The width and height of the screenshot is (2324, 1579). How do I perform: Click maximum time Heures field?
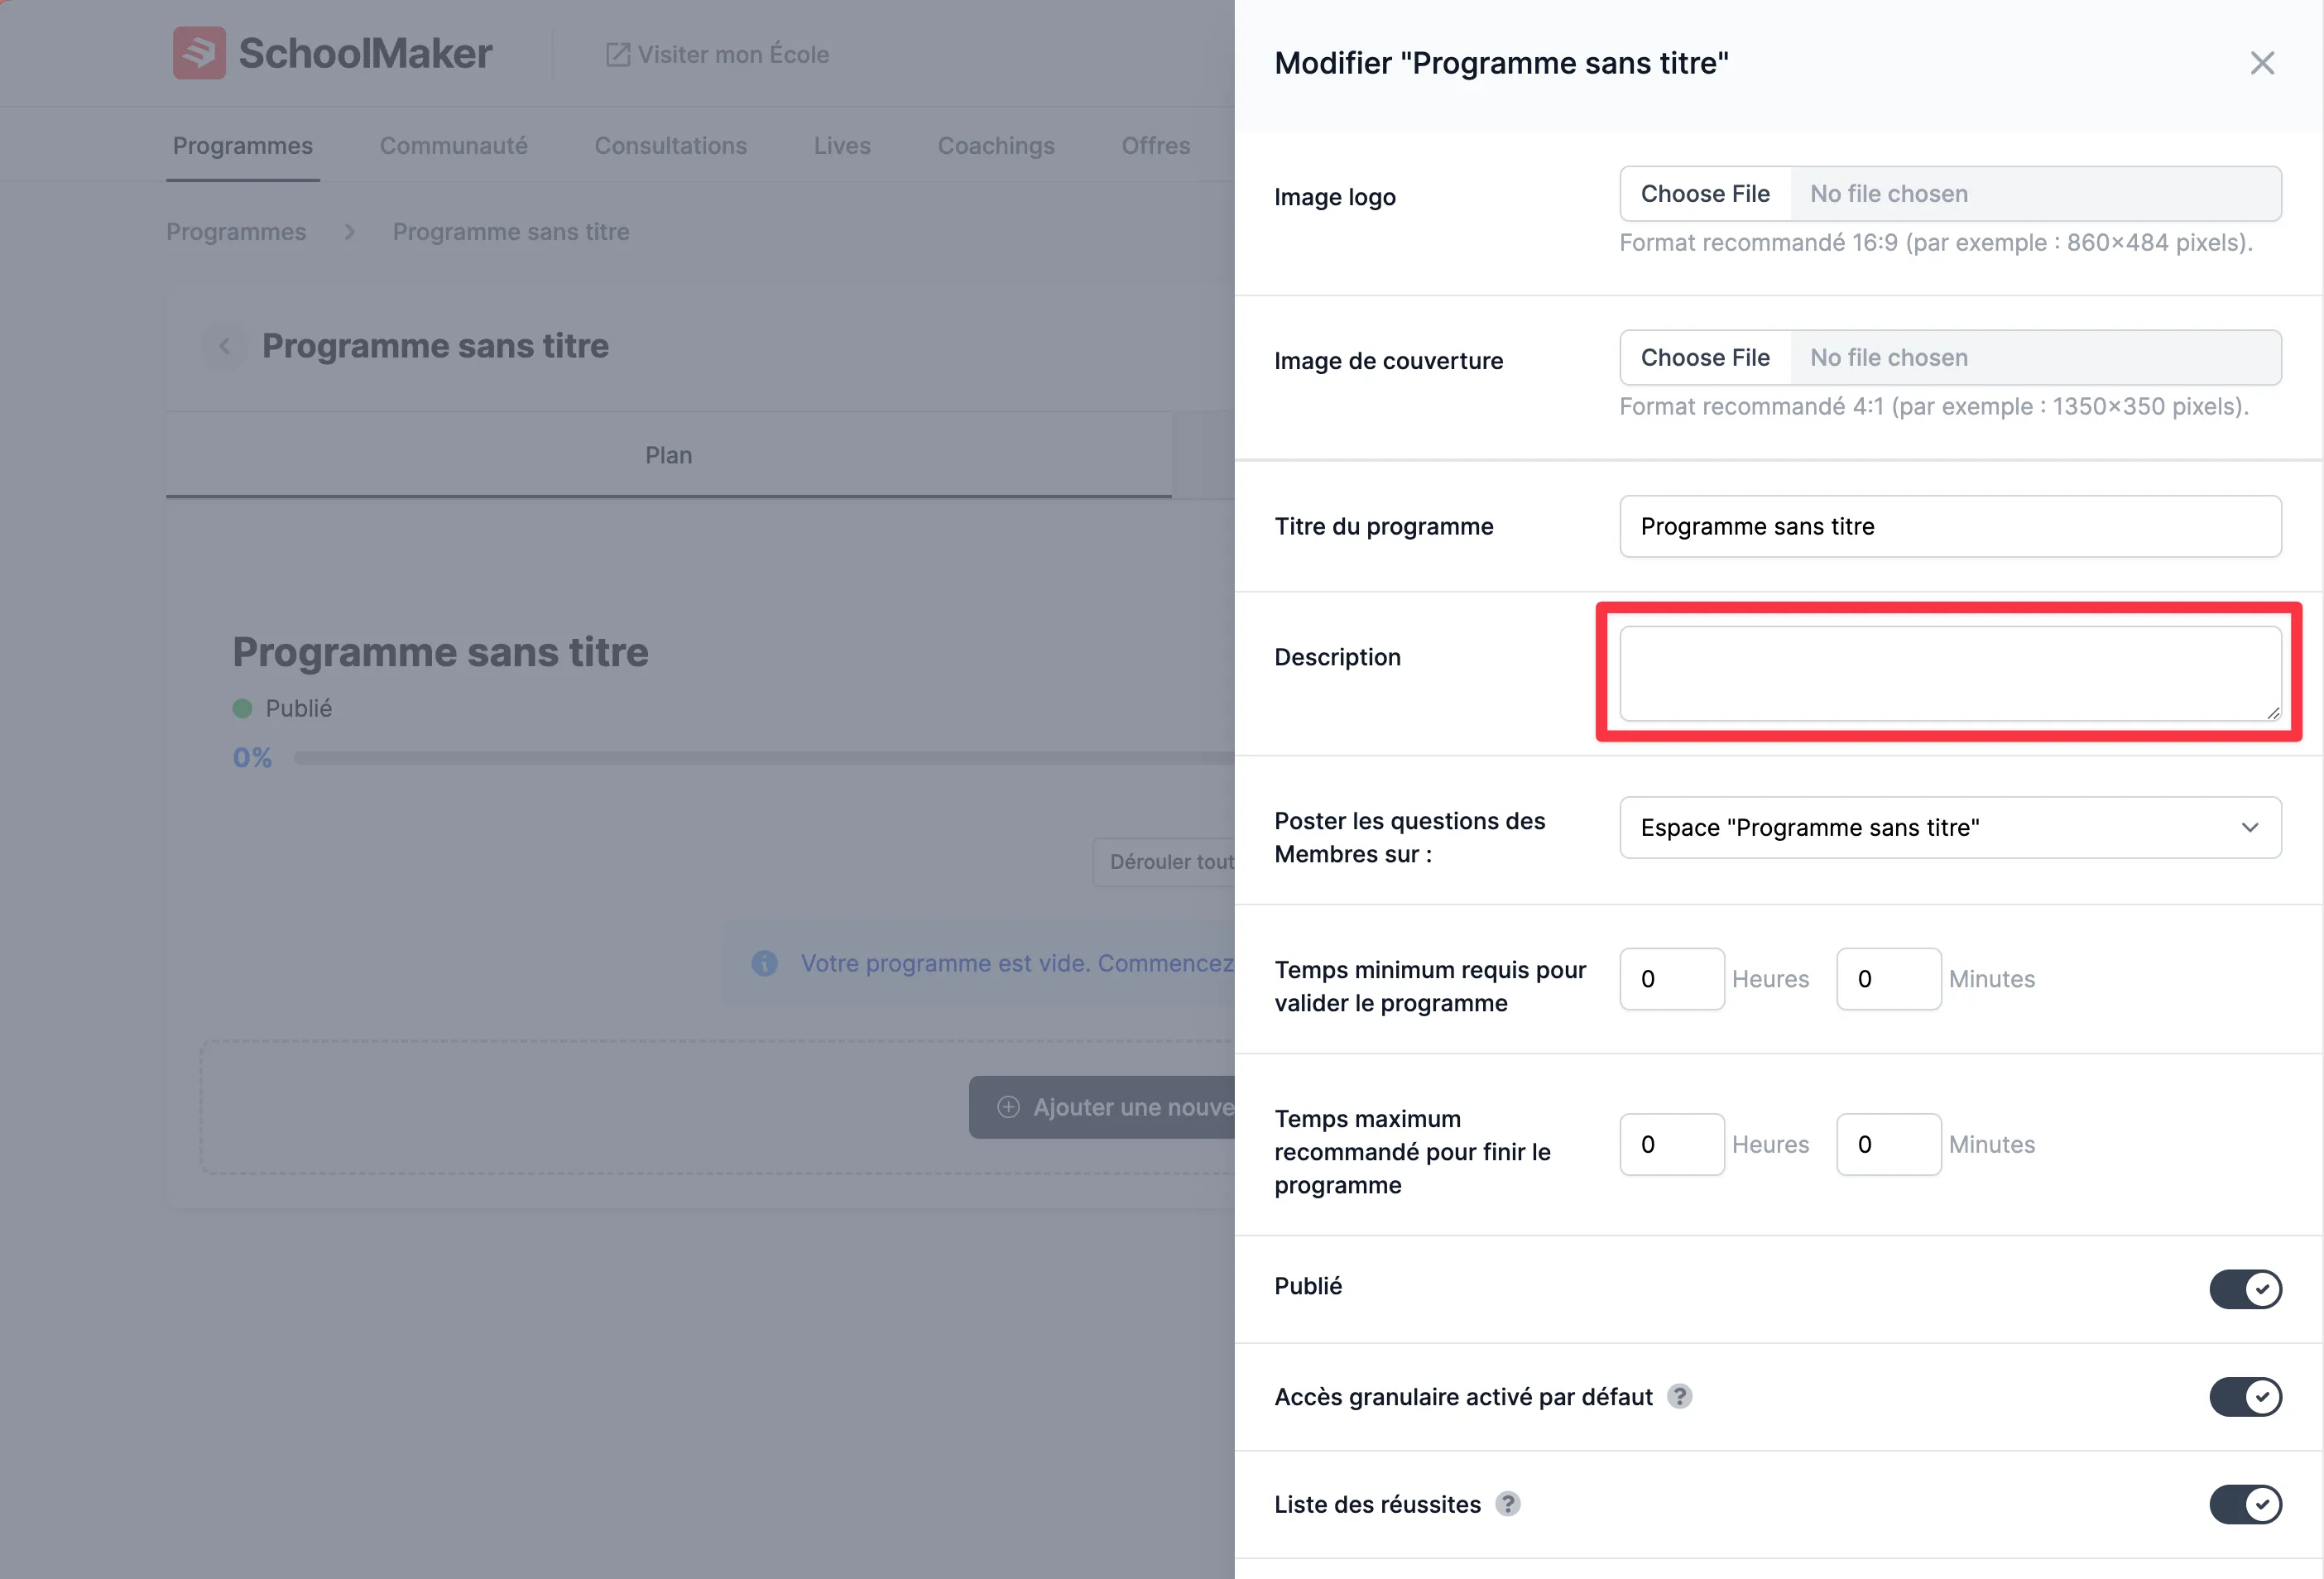(1672, 1144)
